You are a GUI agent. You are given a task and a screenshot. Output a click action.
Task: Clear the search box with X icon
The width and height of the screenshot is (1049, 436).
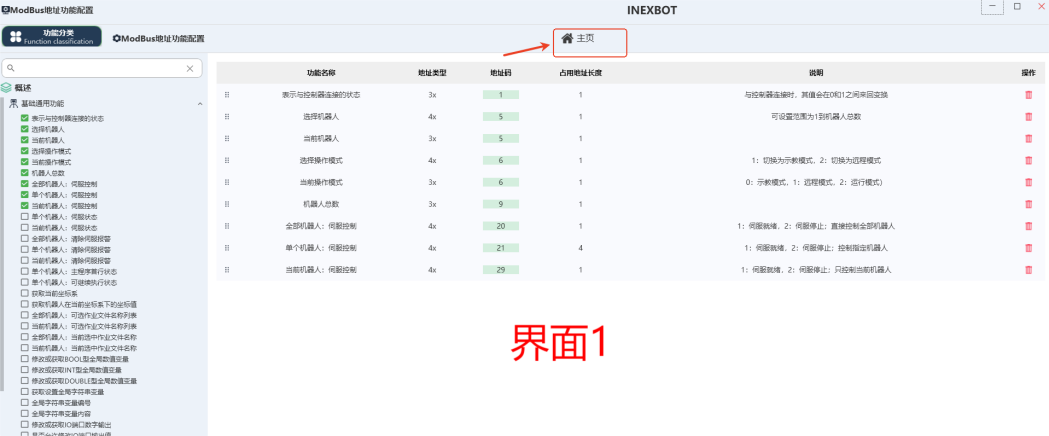(x=190, y=68)
